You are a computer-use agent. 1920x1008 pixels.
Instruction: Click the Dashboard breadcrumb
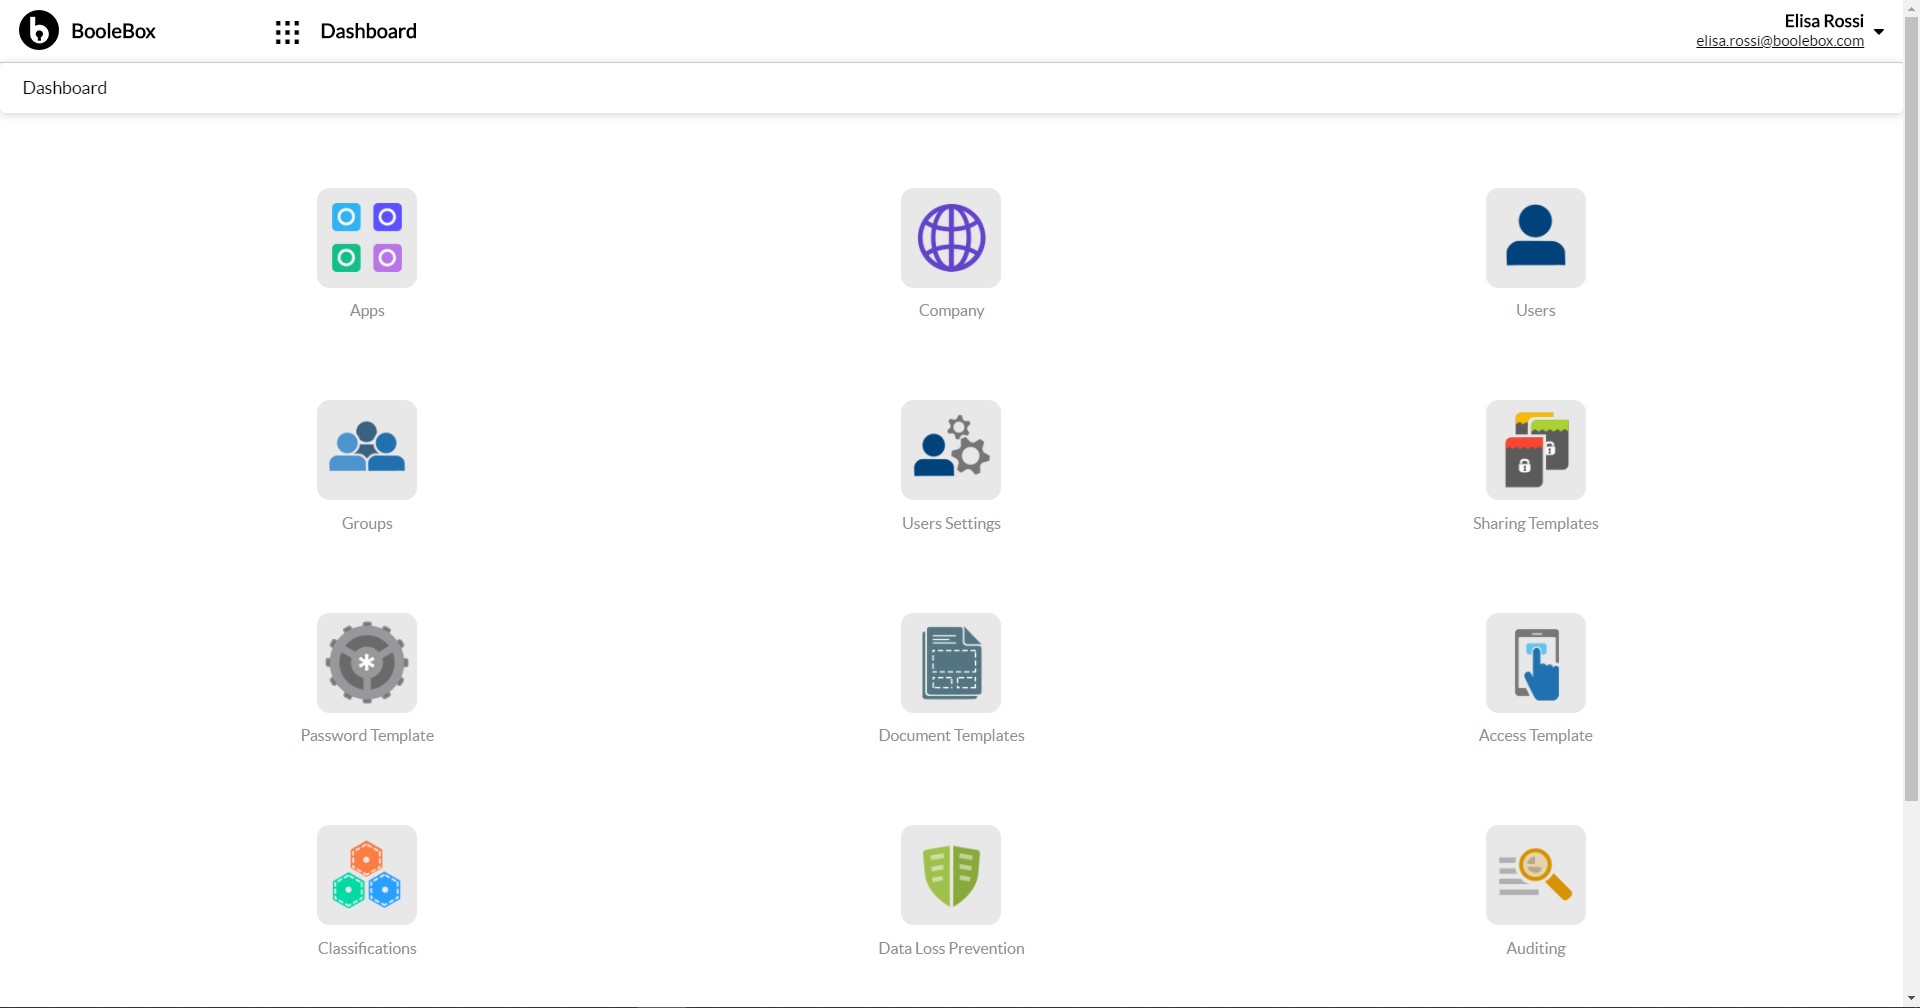click(64, 87)
